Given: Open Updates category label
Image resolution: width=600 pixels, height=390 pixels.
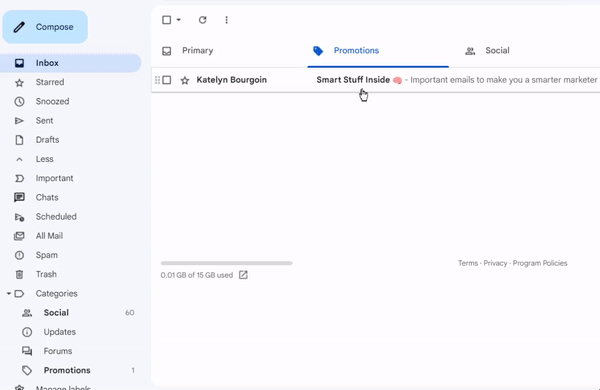Looking at the screenshot, I should tap(60, 332).
